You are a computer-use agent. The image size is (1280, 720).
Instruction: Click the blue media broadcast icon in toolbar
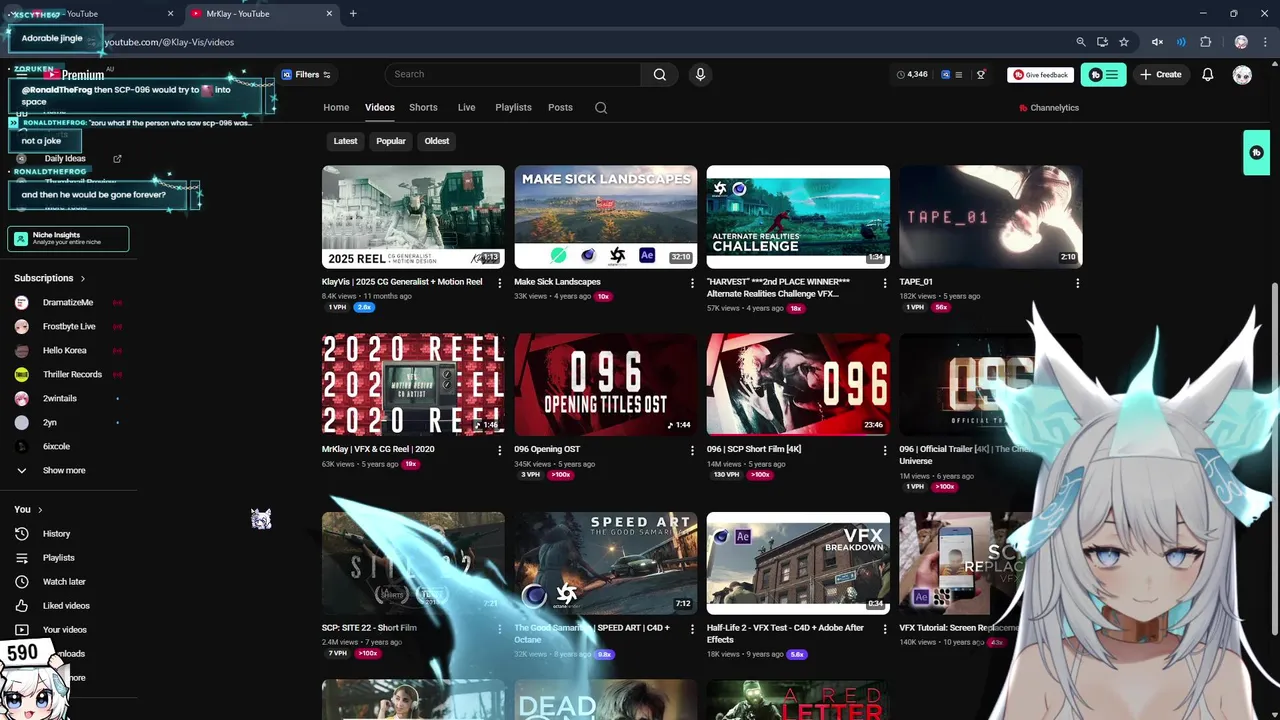[x=1181, y=42]
